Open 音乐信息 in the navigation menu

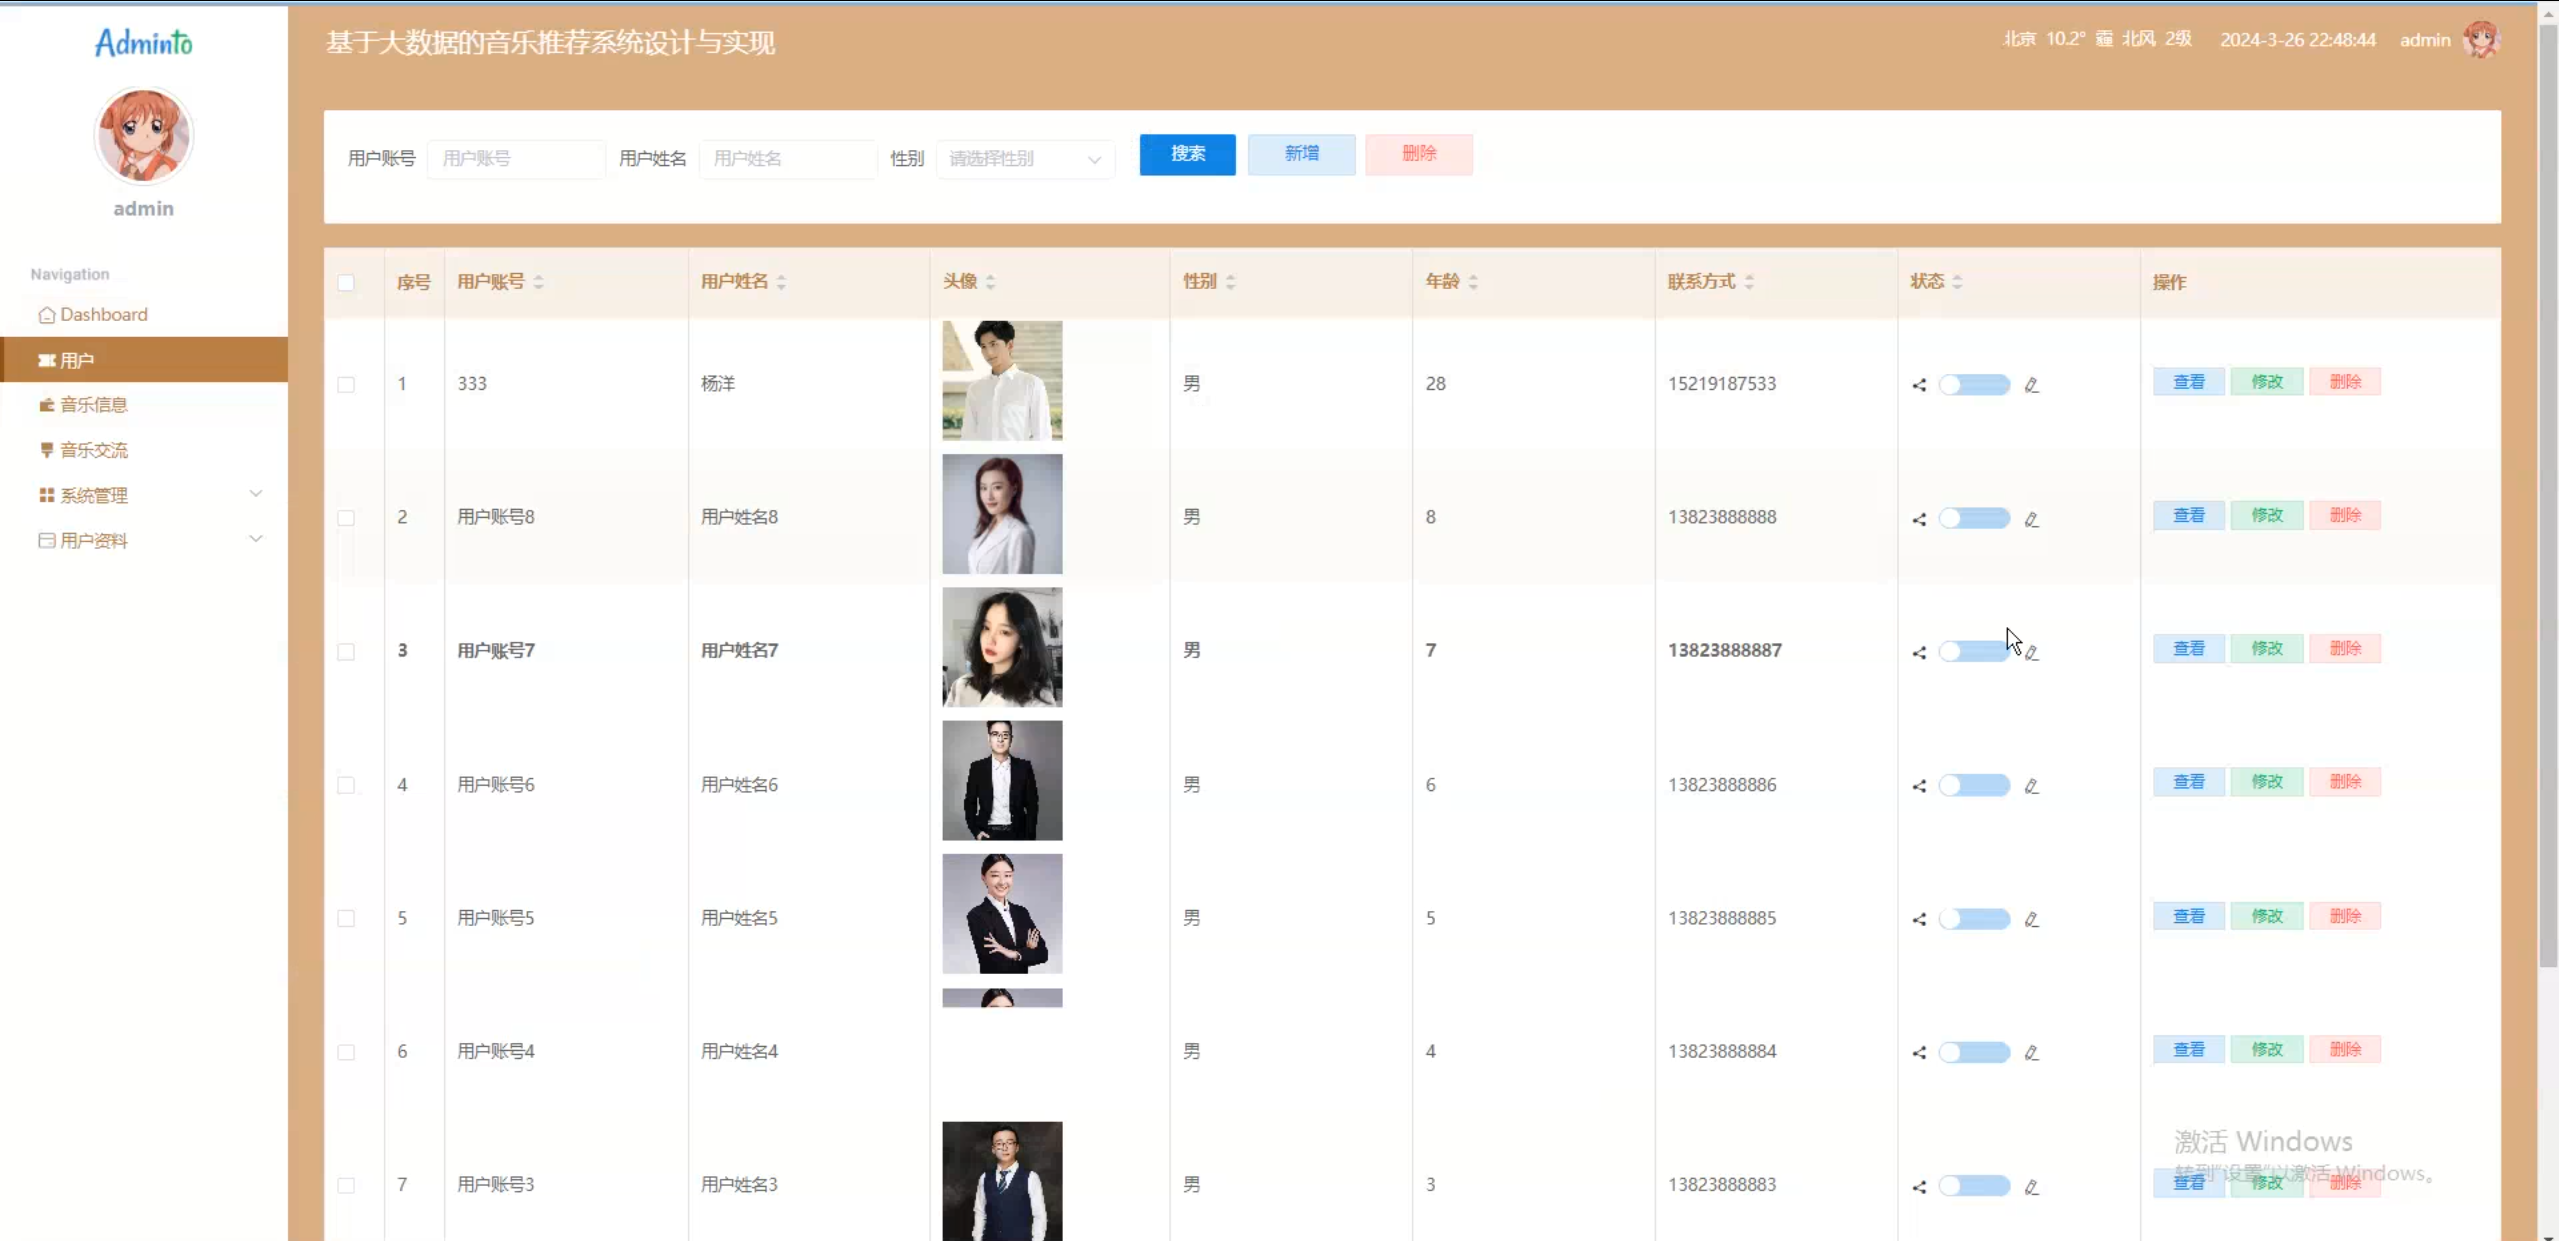[x=93, y=405]
